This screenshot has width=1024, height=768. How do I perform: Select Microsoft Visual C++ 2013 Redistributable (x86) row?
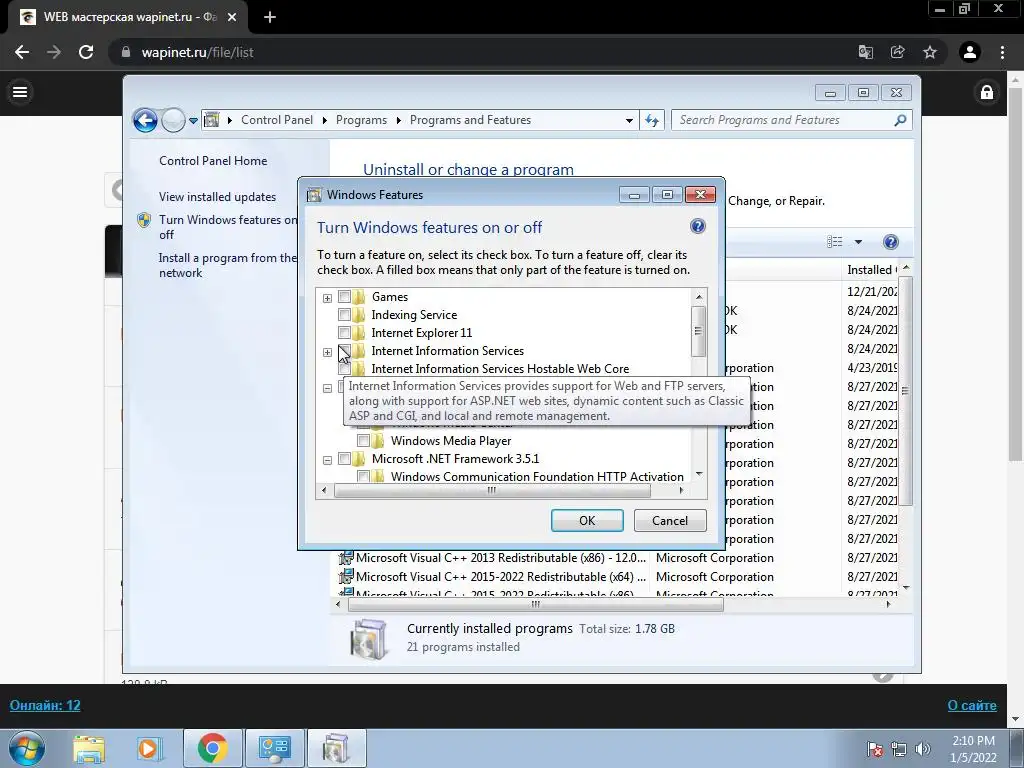(617, 558)
